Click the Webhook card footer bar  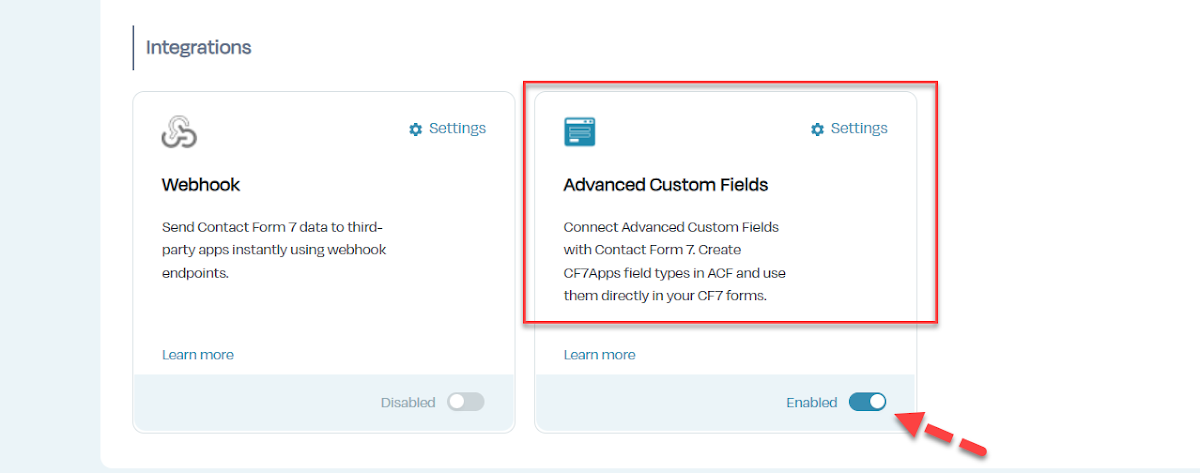click(x=260, y=403)
